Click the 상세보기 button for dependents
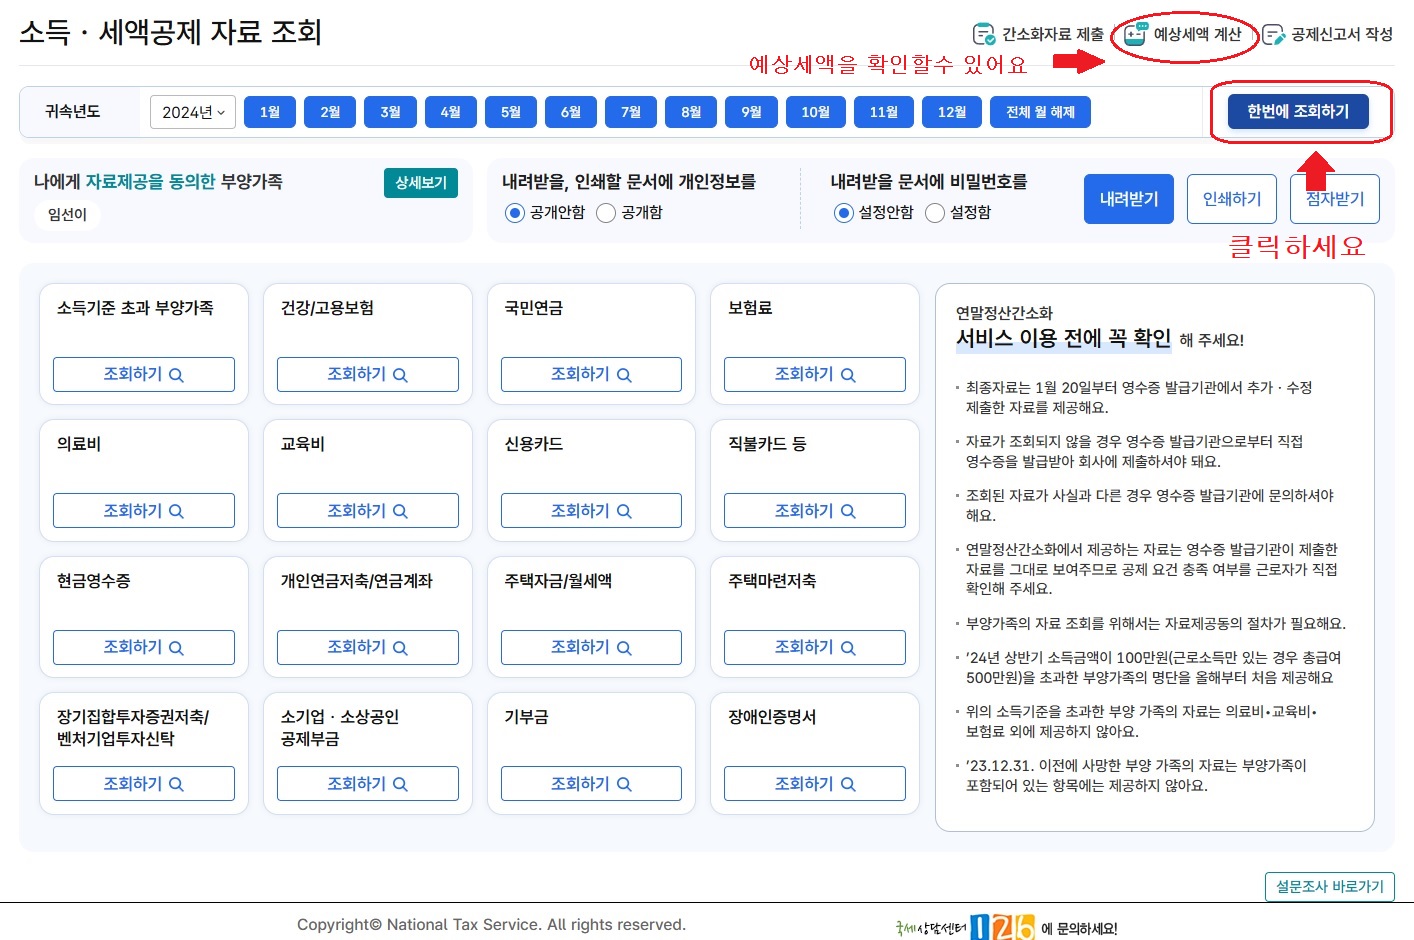The width and height of the screenshot is (1414, 940). pyautogui.click(x=420, y=184)
